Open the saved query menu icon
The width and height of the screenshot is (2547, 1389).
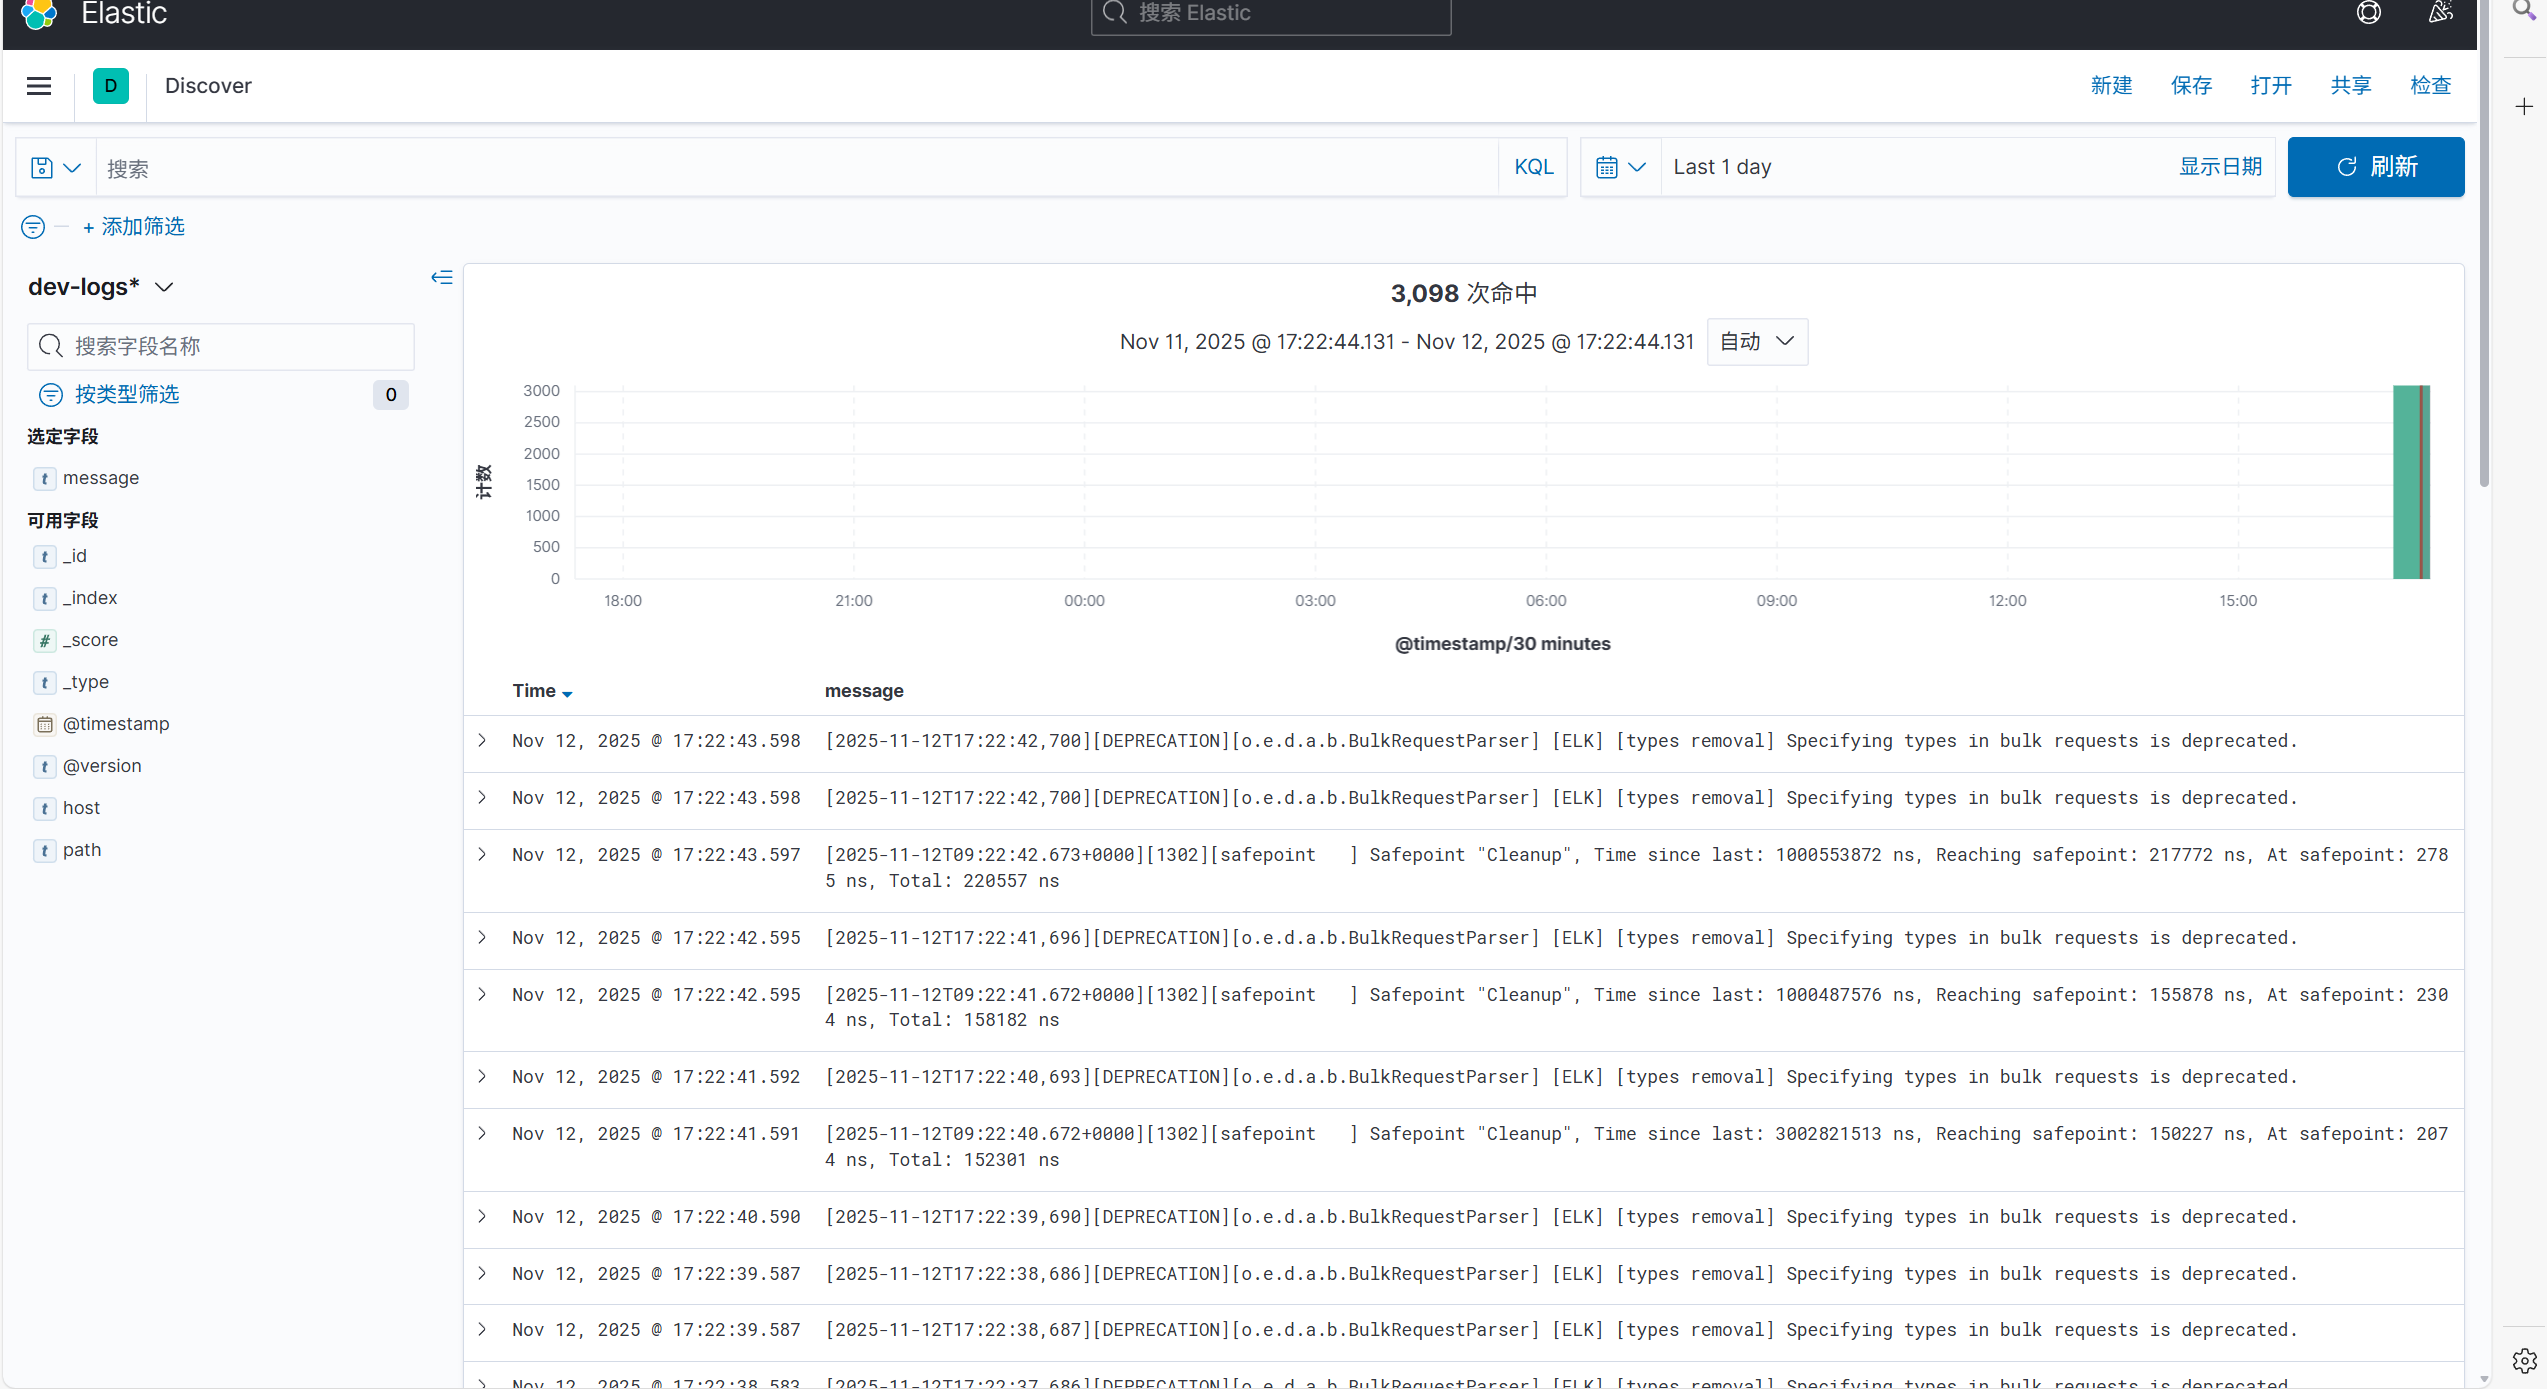(x=55, y=168)
